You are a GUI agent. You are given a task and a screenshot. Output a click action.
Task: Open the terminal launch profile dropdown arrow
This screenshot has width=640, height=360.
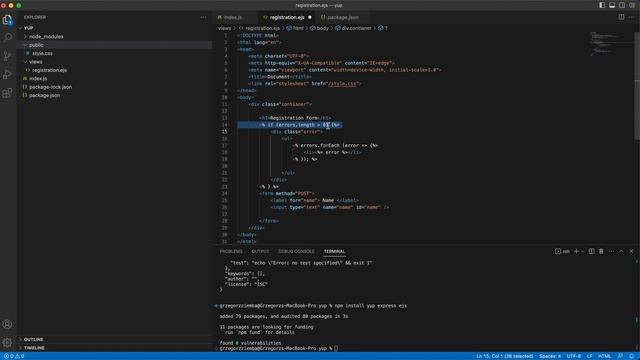[582, 251]
